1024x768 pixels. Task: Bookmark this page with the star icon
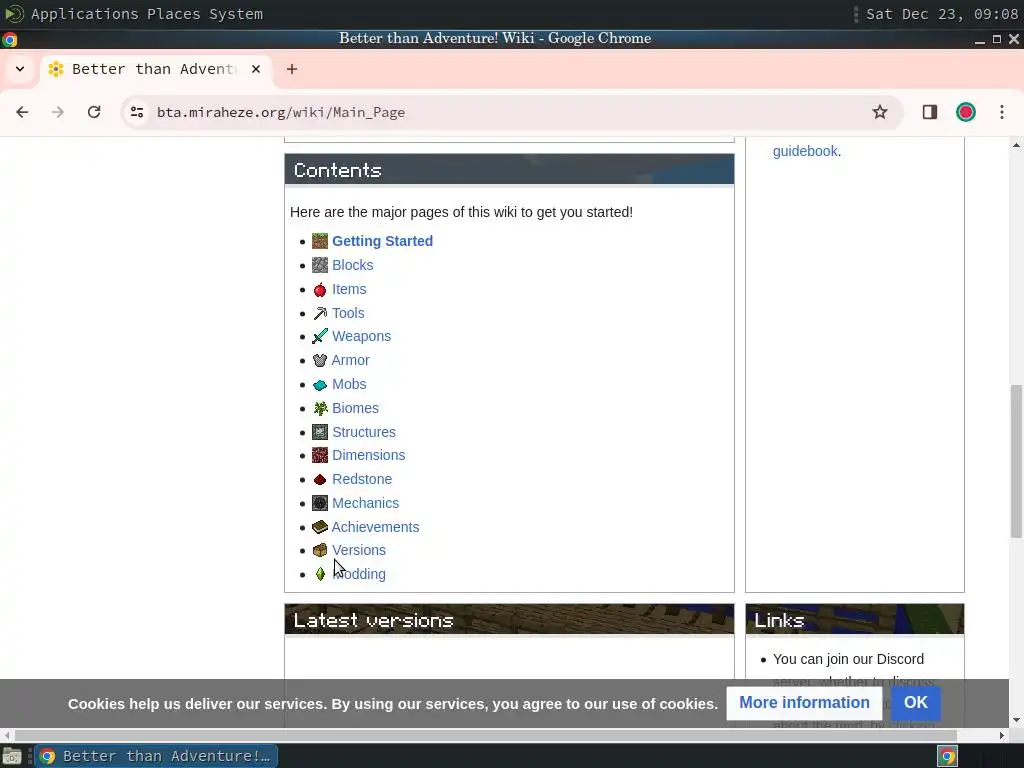pos(880,112)
